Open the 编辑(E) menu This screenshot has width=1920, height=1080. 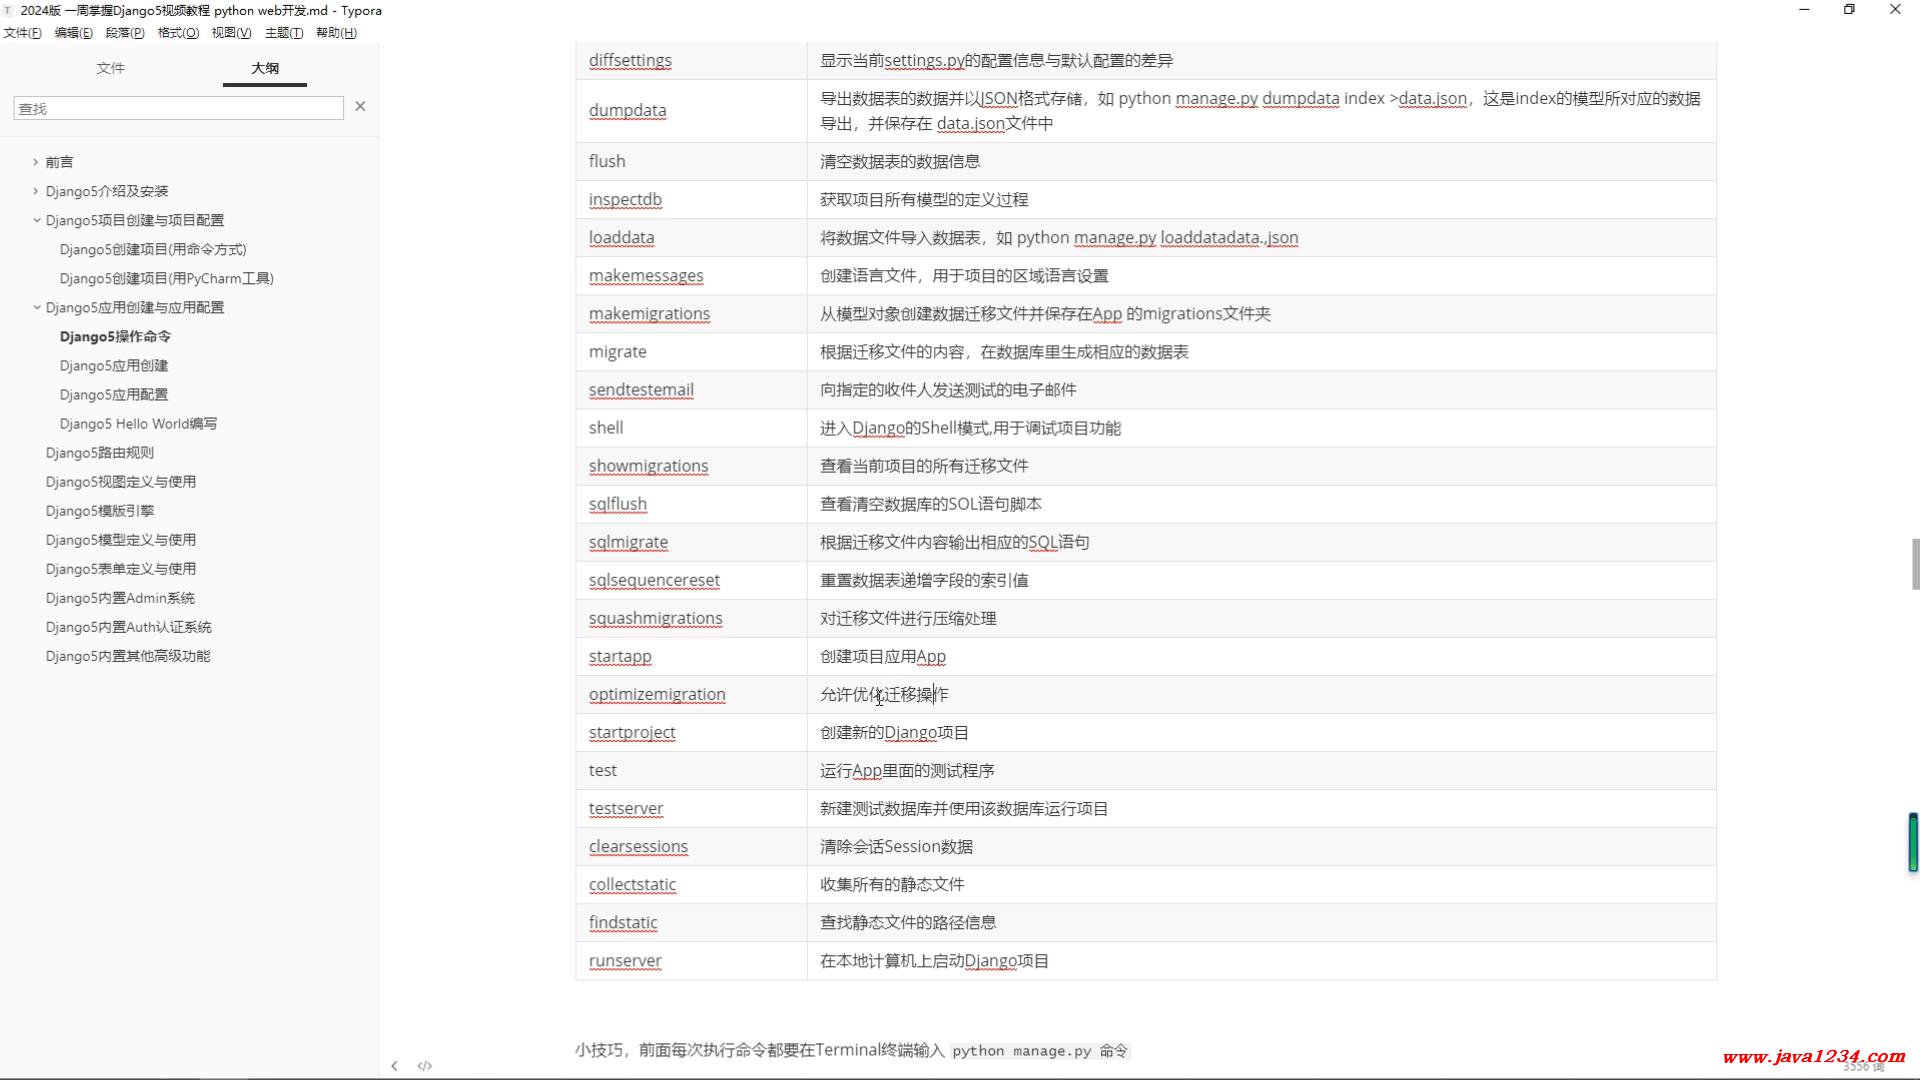click(73, 33)
